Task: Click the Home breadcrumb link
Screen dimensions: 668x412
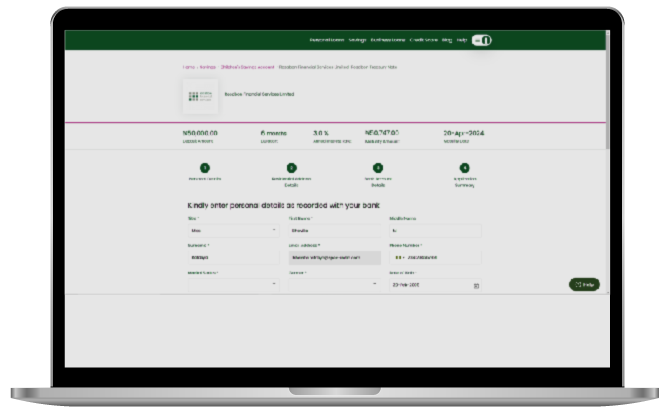Action: [188, 67]
